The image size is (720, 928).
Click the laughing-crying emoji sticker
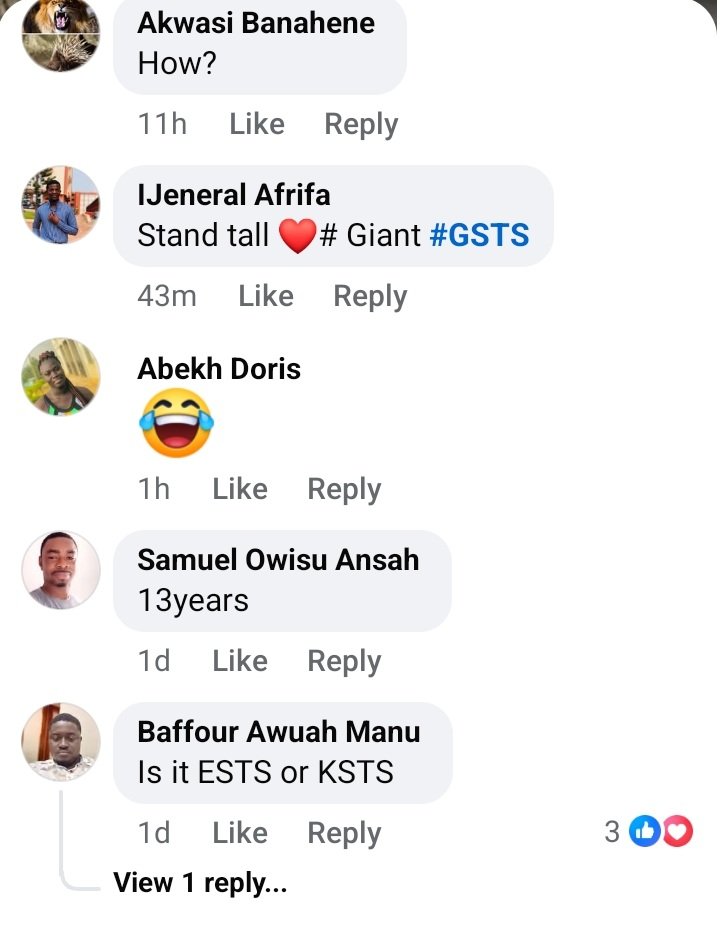tap(176, 423)
